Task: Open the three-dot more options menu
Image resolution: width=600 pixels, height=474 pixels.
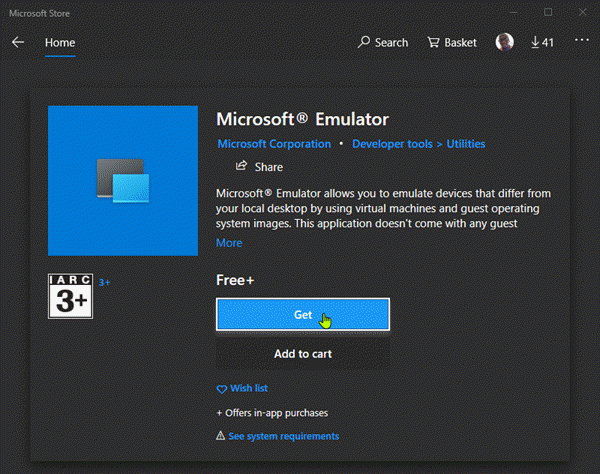Action: (x=582, y=42)
